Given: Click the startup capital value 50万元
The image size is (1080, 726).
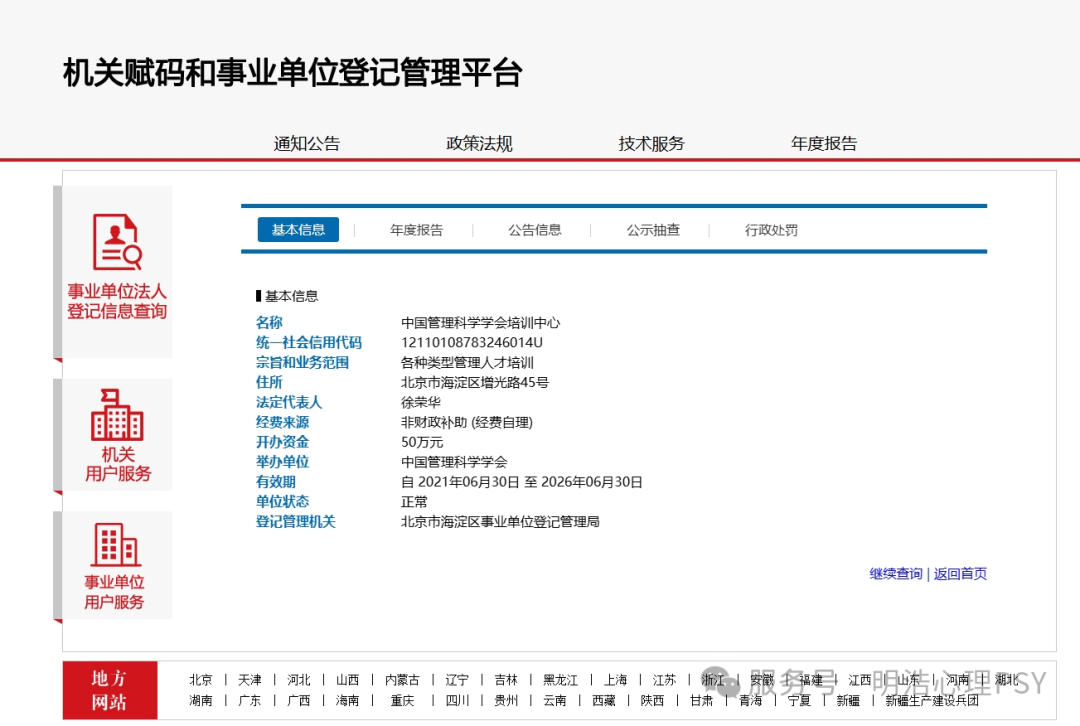Looking at the screenshot, I should pyautogui.click(x=422, y=442).
